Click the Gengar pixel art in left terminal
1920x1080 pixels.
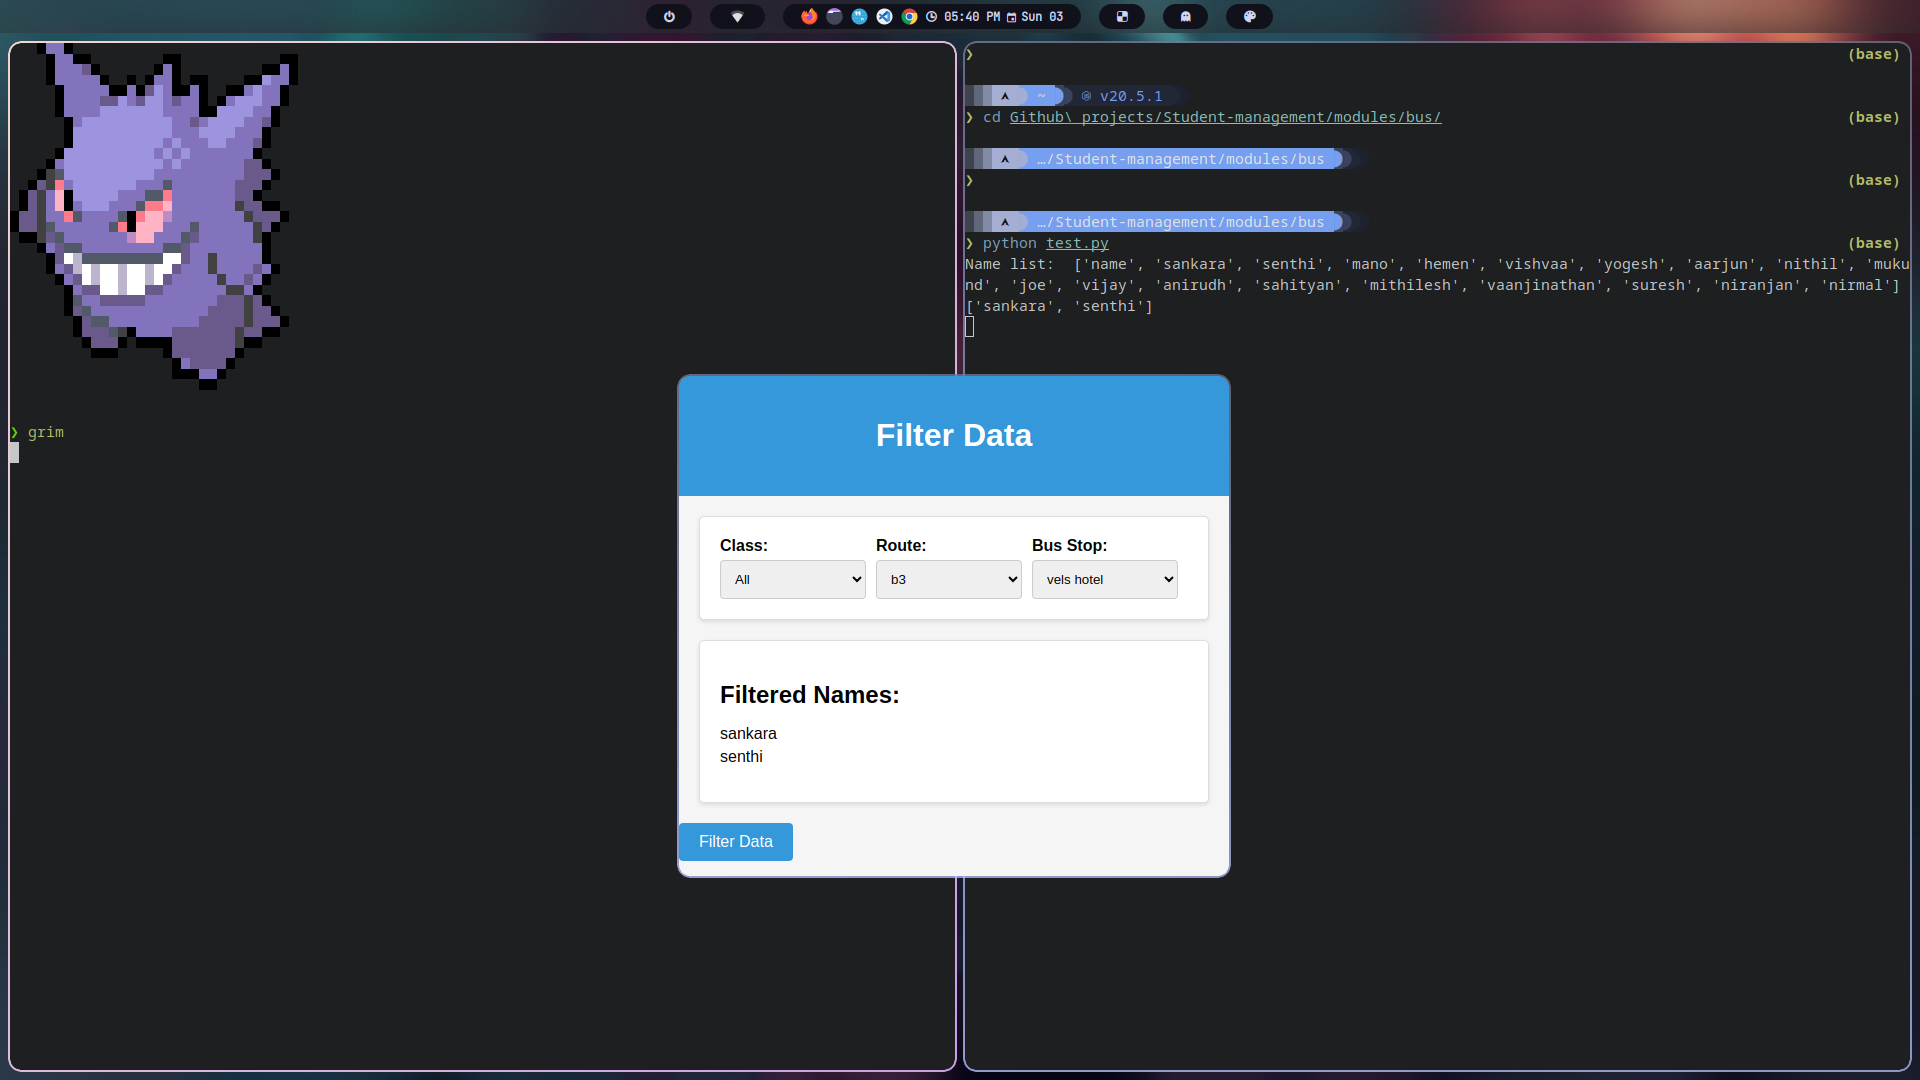(155, 215)
